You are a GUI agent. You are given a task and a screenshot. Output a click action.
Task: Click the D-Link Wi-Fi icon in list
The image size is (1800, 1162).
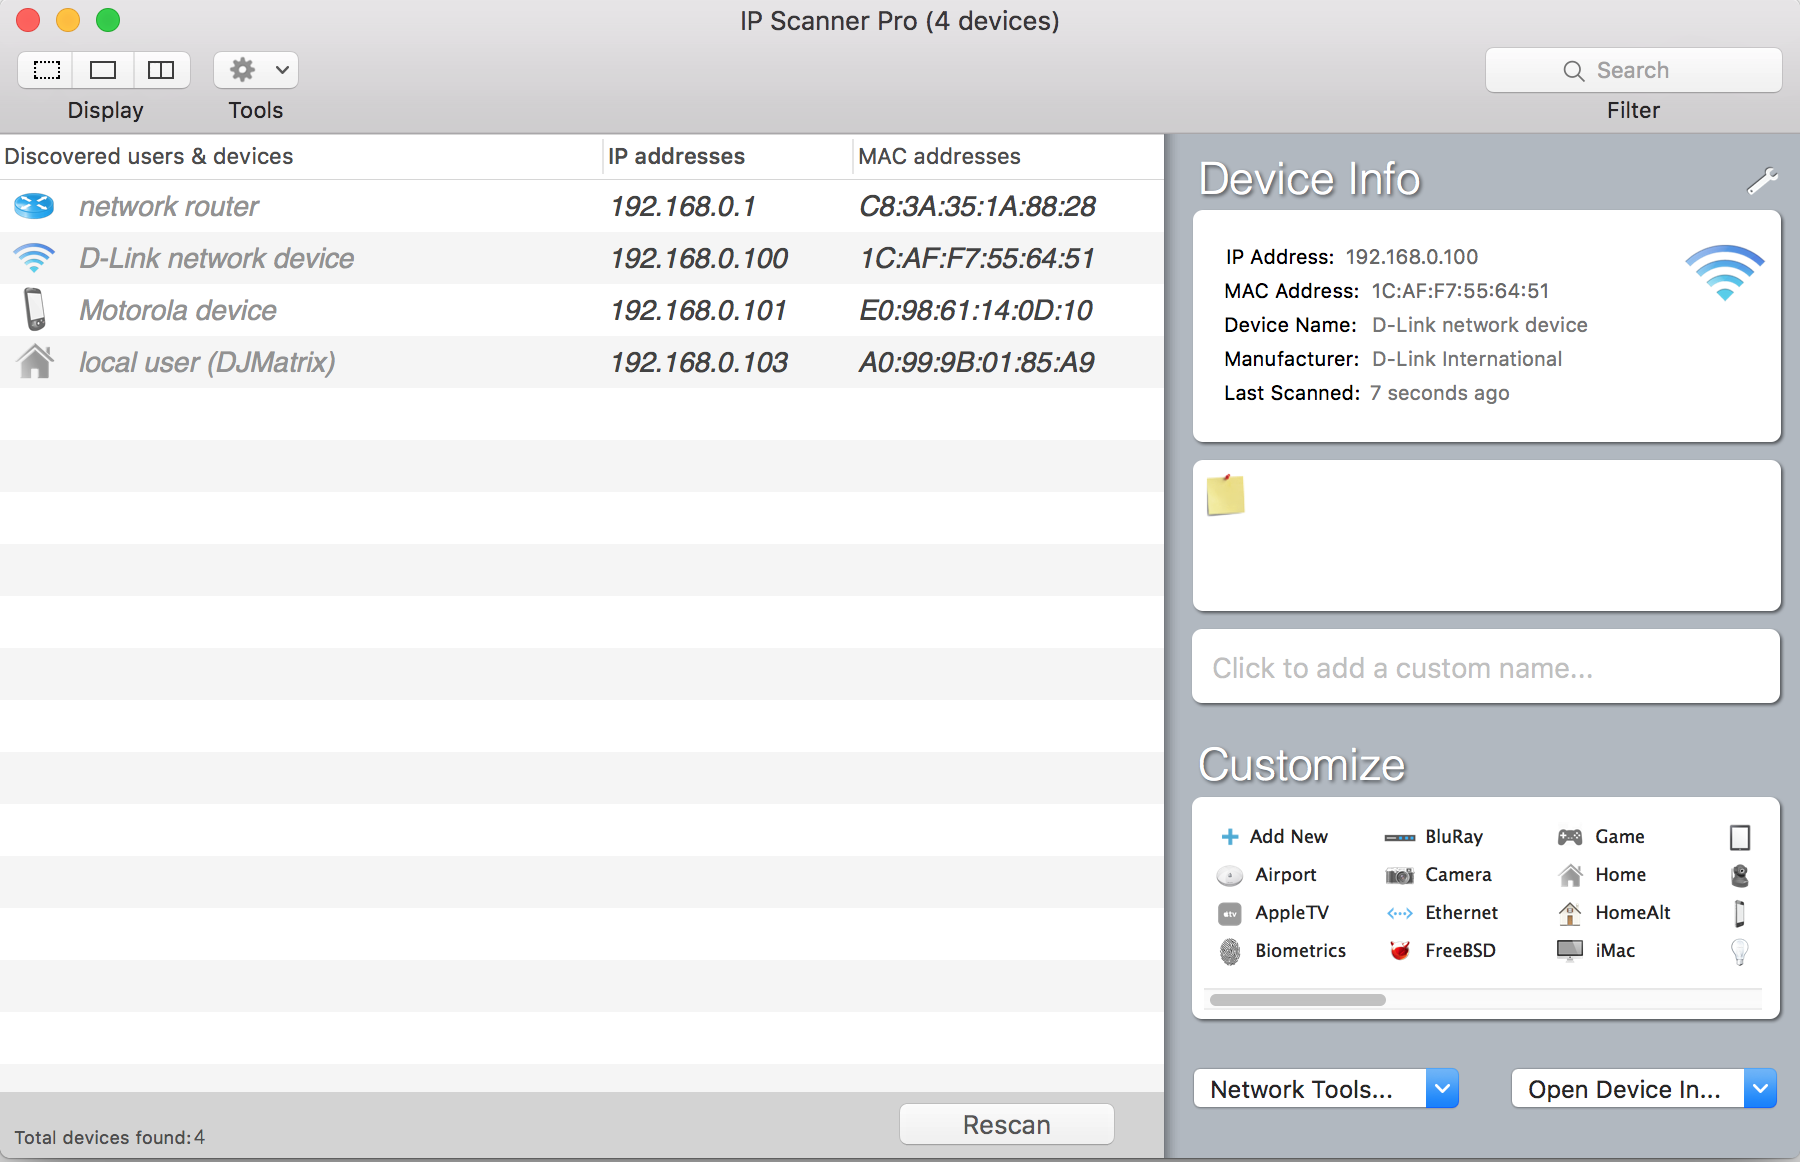point(34,258)
